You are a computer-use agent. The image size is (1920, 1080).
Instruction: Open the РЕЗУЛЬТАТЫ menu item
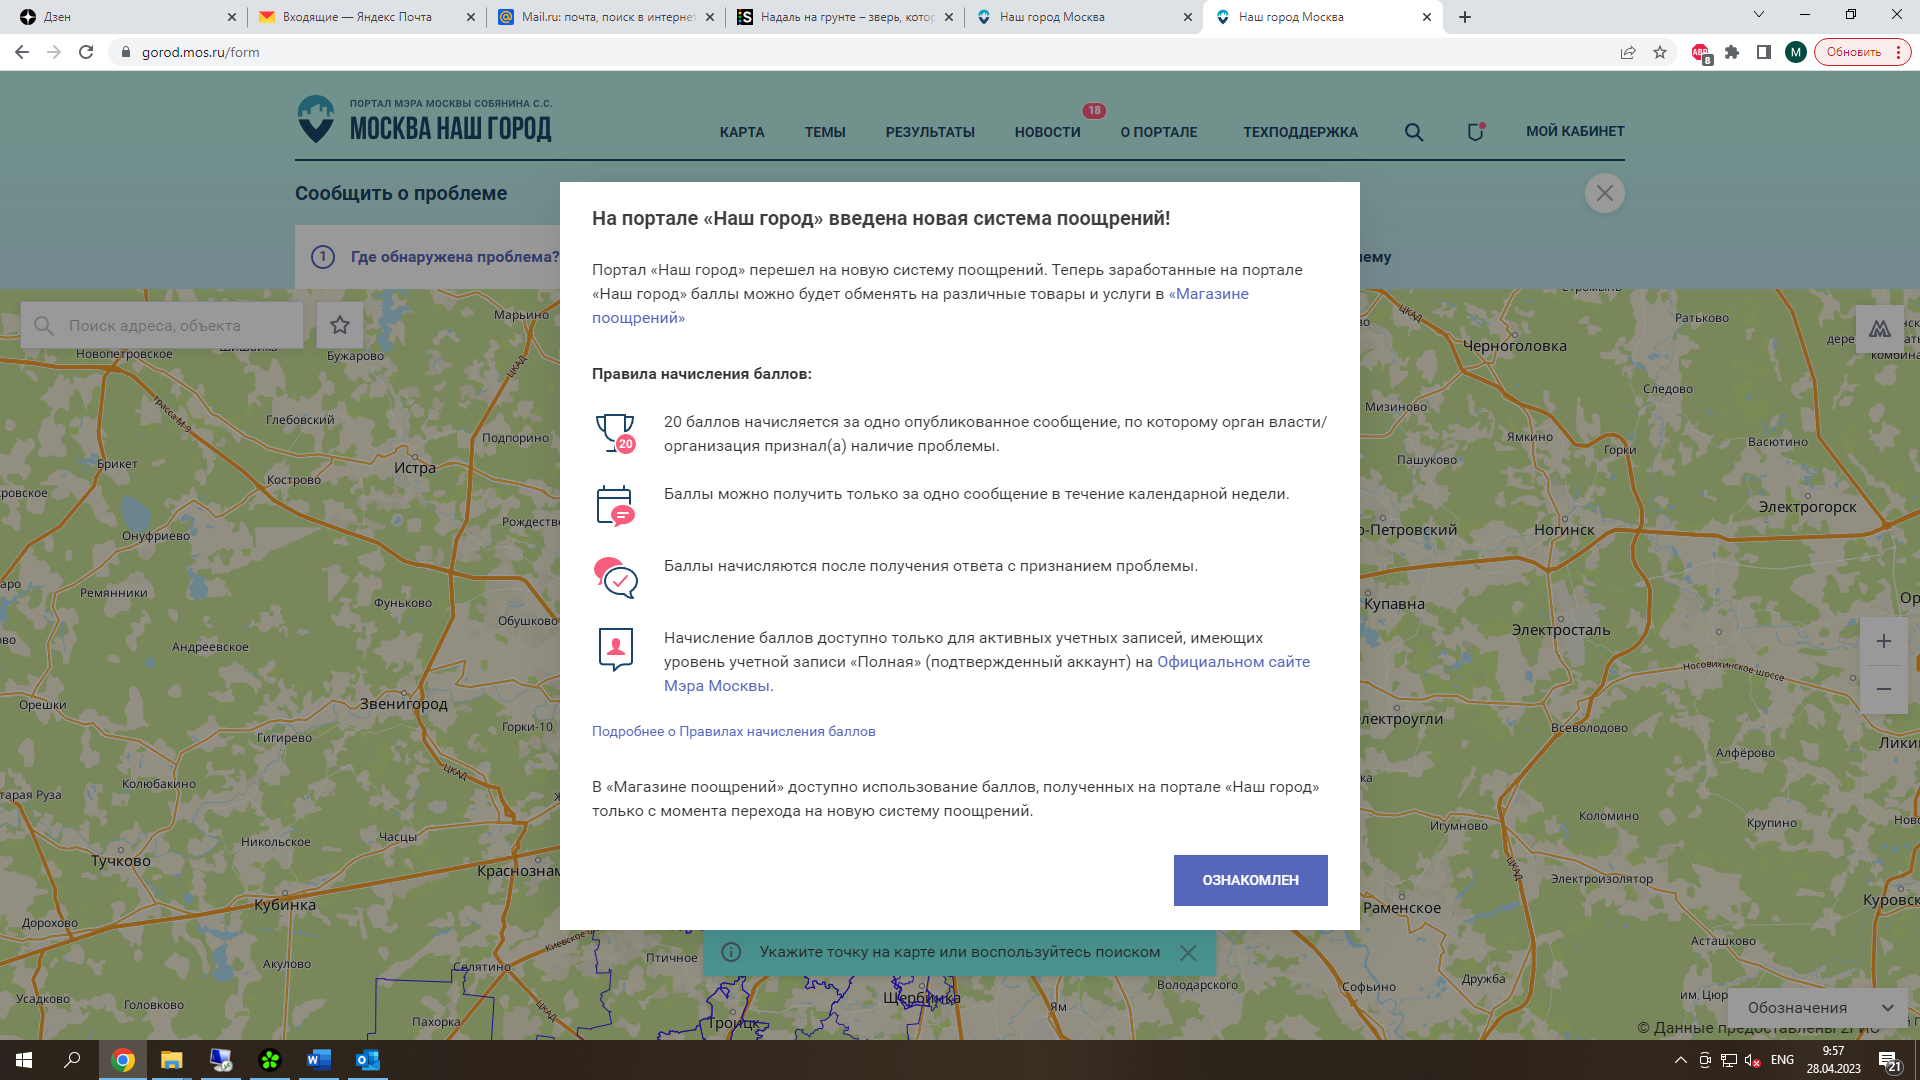930,132
